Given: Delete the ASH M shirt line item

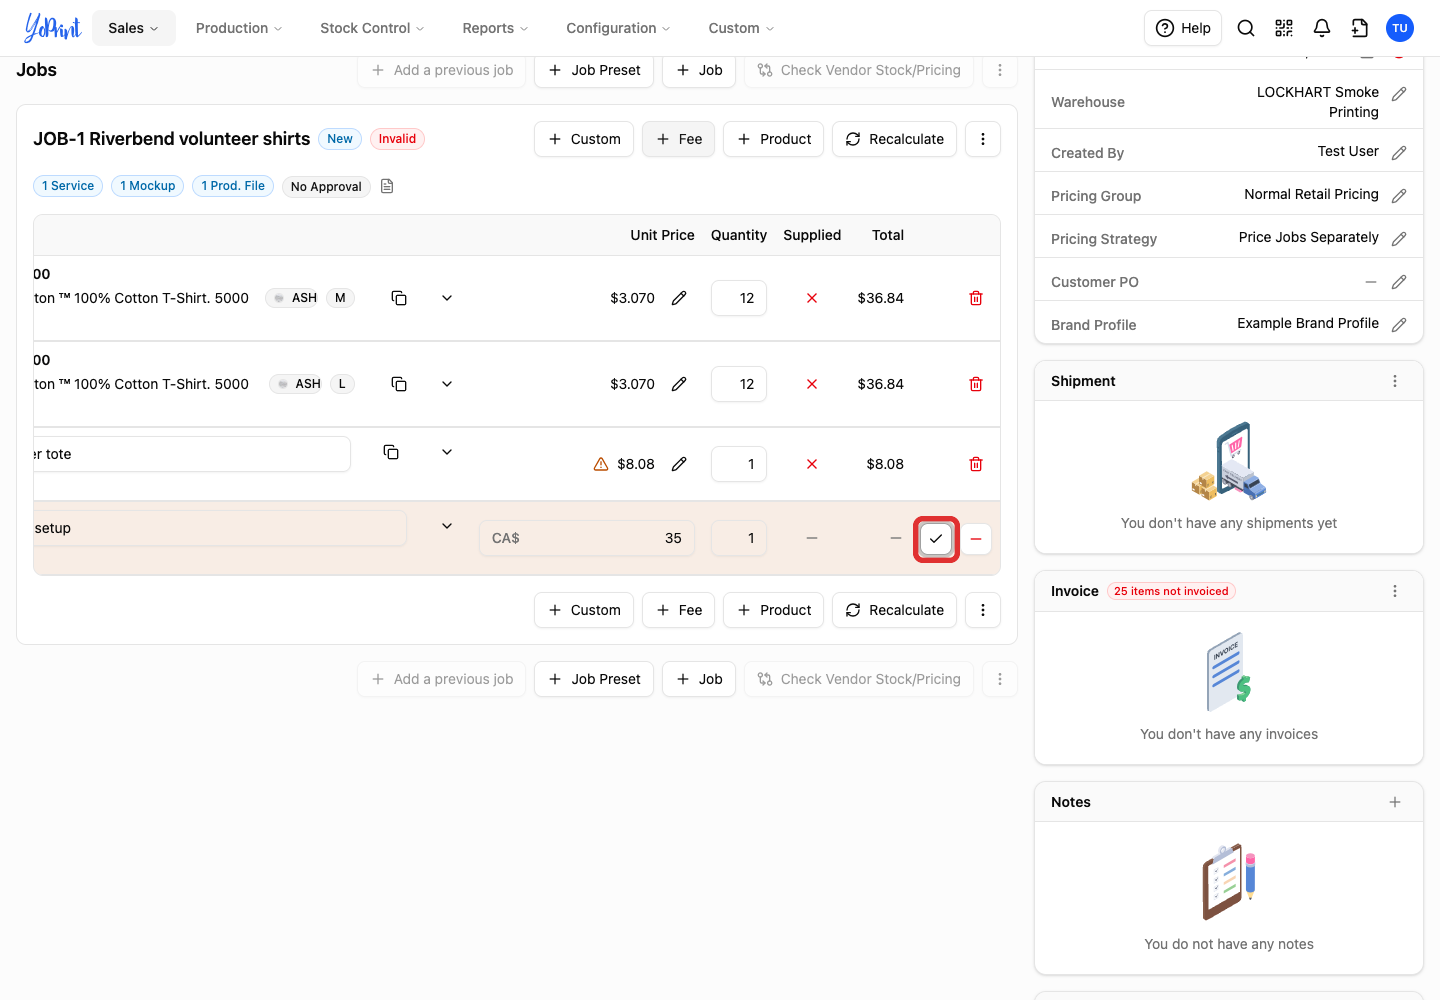Looking at the screenshot, I should tap(976, 298).
